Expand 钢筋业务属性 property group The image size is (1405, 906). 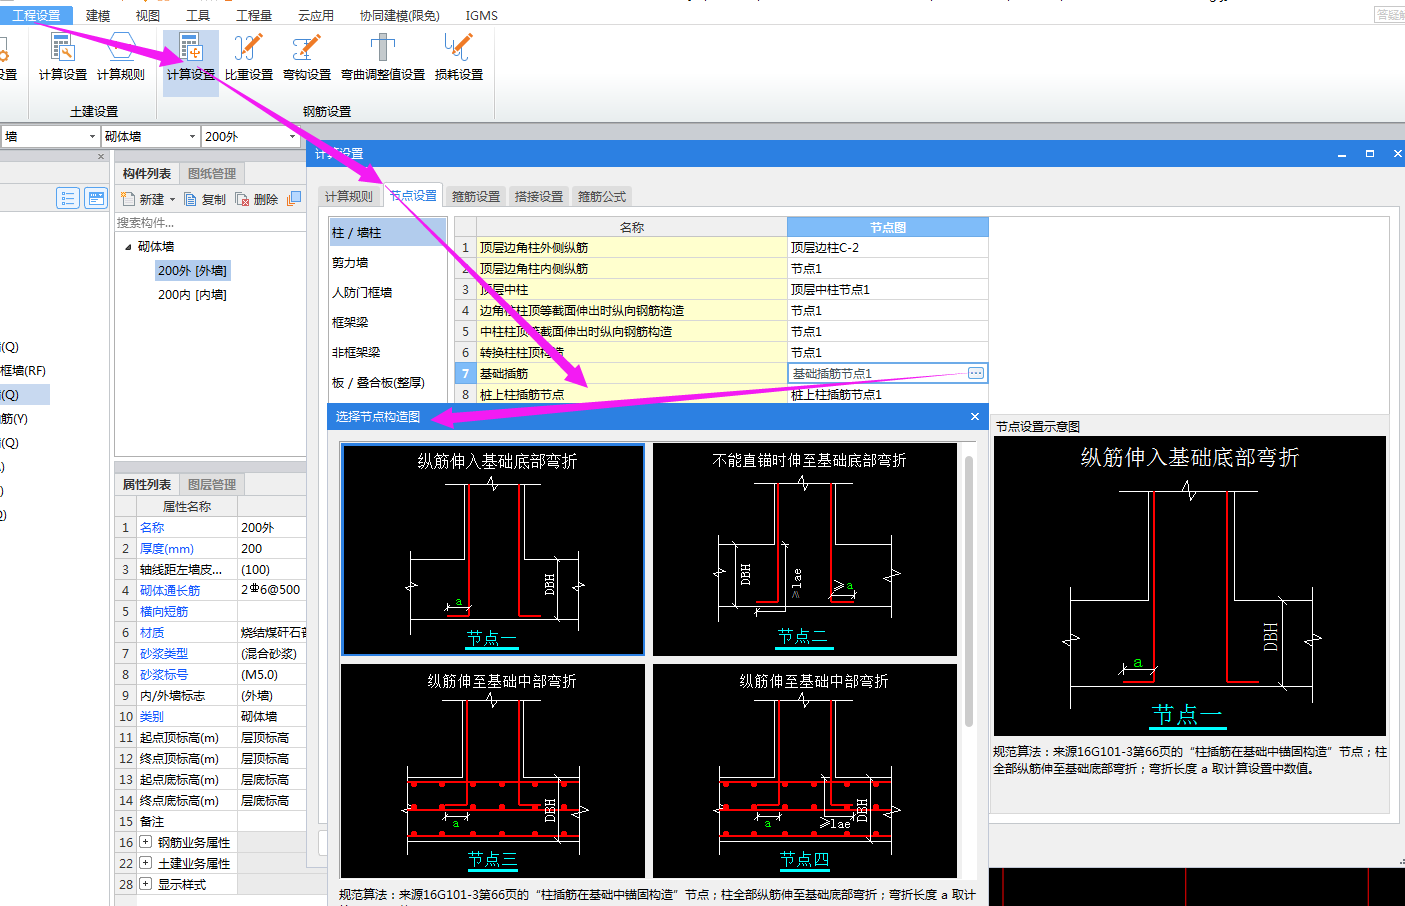tap(146, 842)
